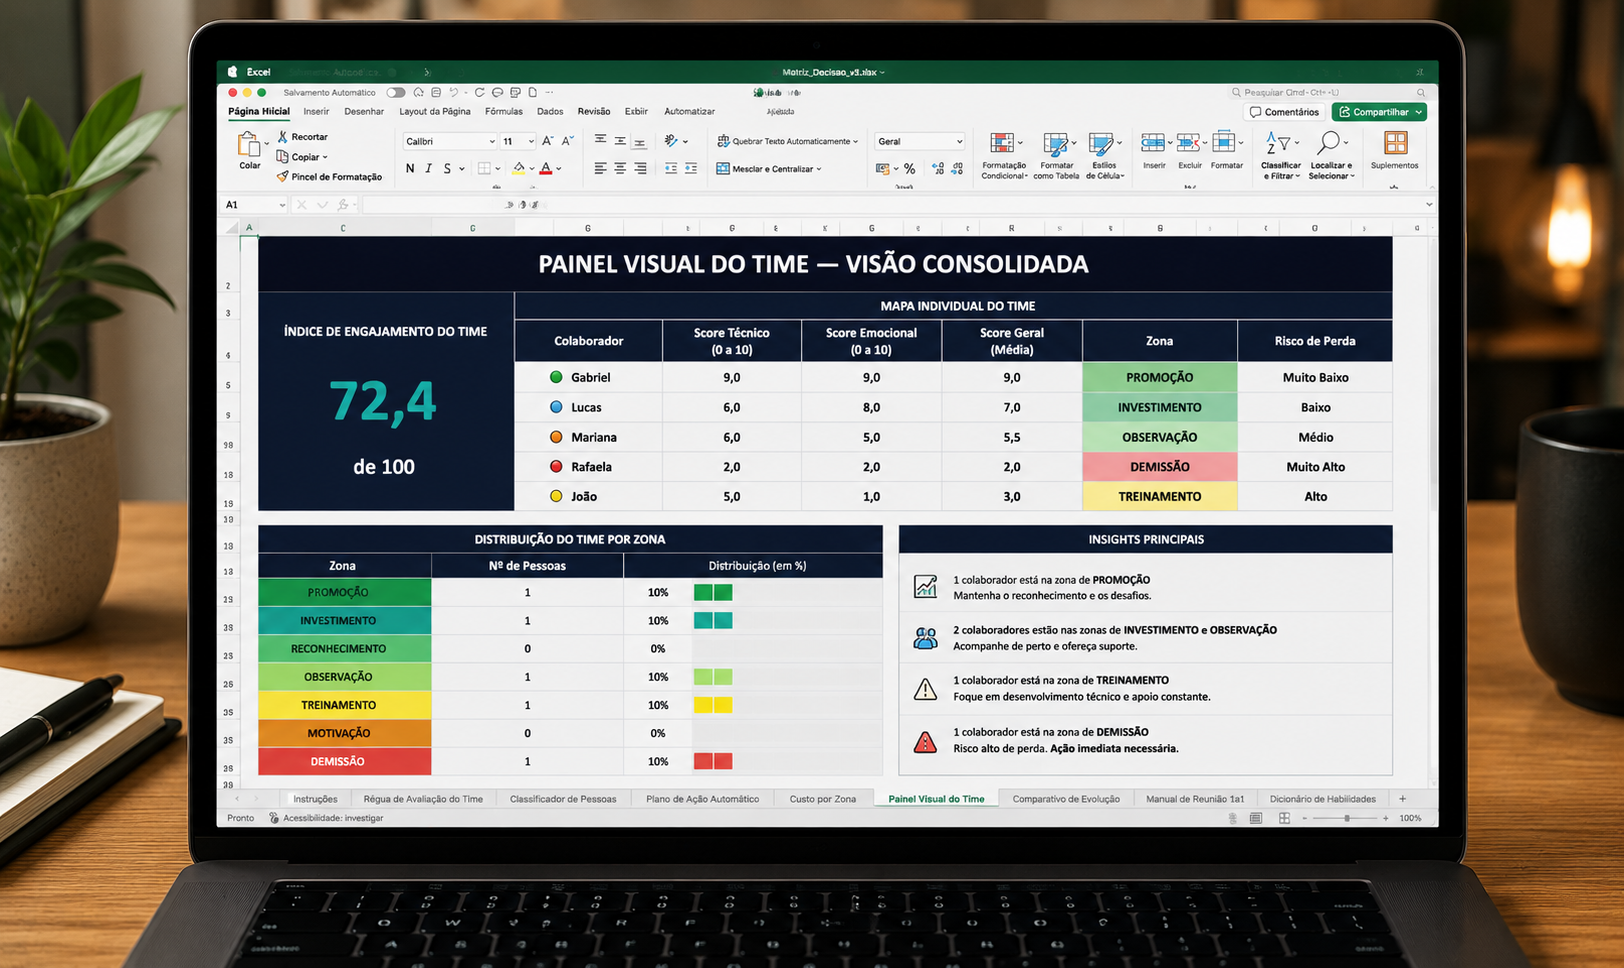Open the Excel menu in menu bar
This screenshot has width=1624, height=968.
pyautogui.click(x=259, y=72)
